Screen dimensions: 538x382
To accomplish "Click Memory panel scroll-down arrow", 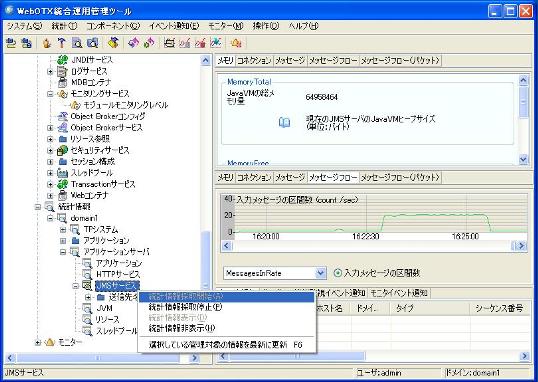I will 523,159.
